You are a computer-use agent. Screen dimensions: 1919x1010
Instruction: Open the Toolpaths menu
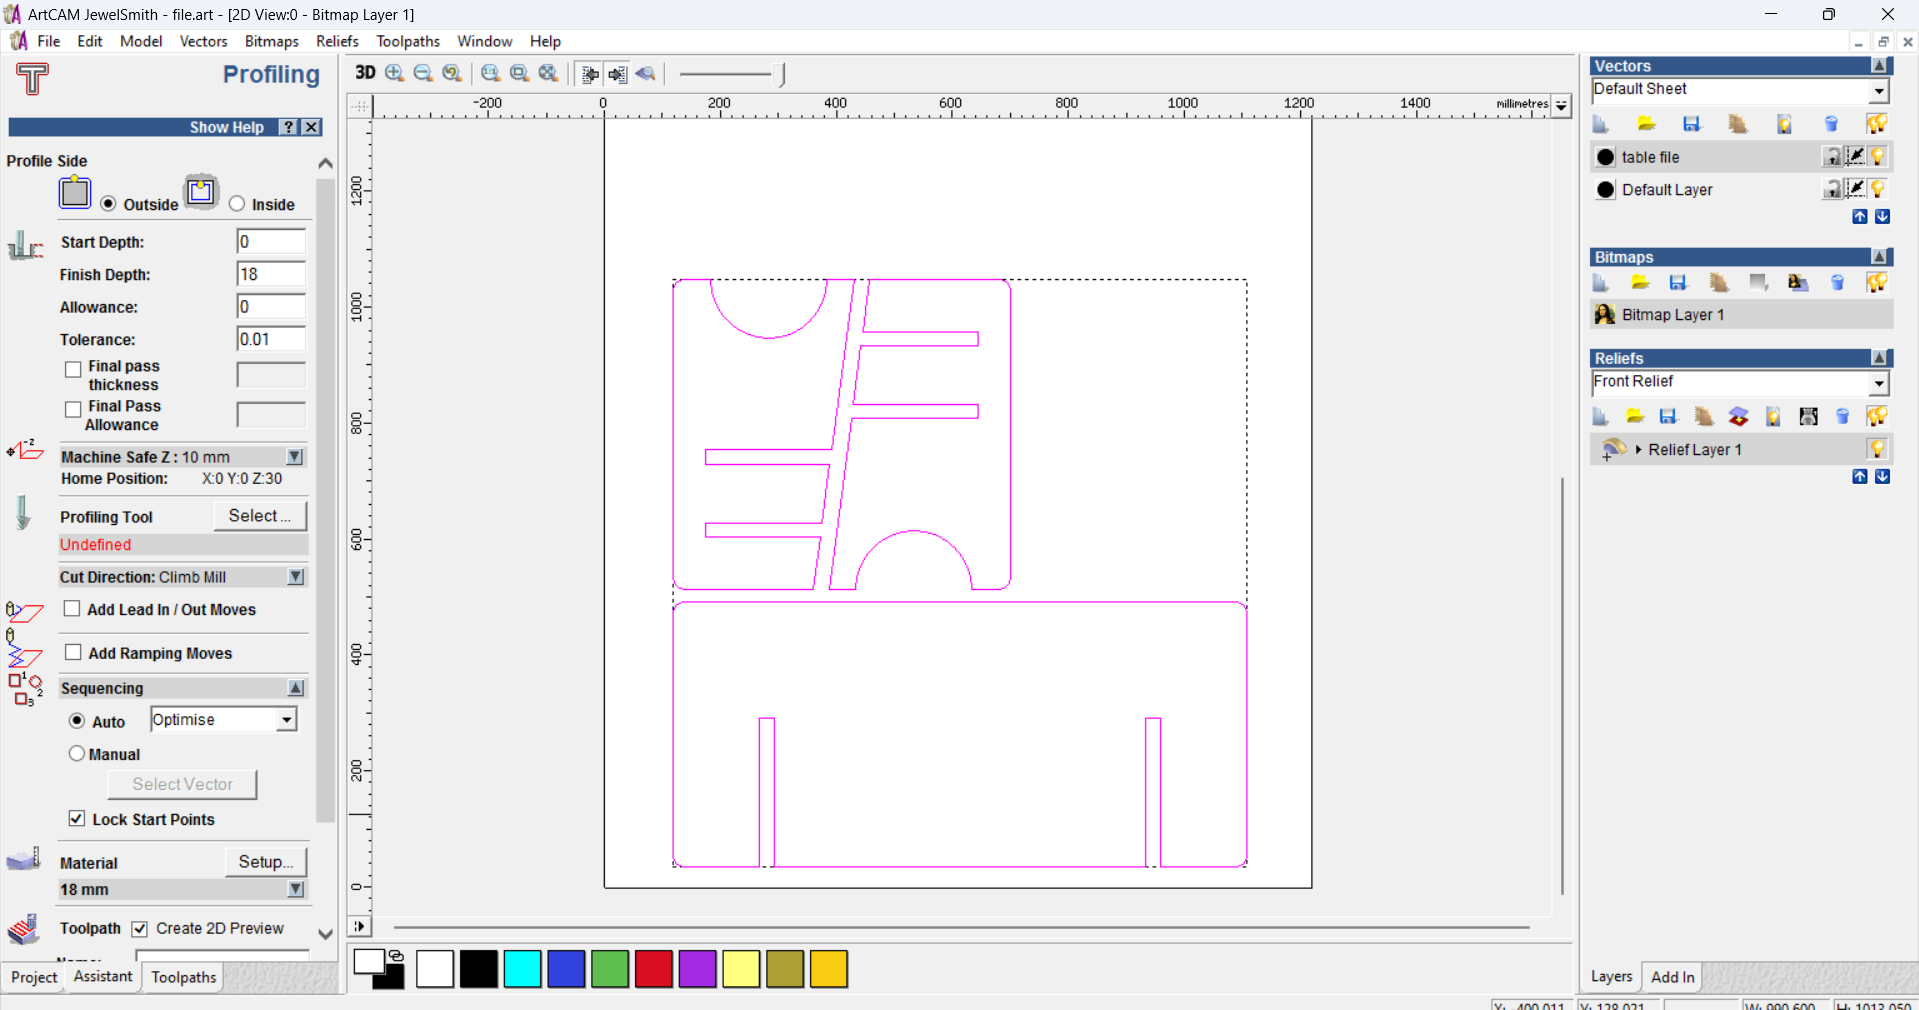(x=408, y=41)
